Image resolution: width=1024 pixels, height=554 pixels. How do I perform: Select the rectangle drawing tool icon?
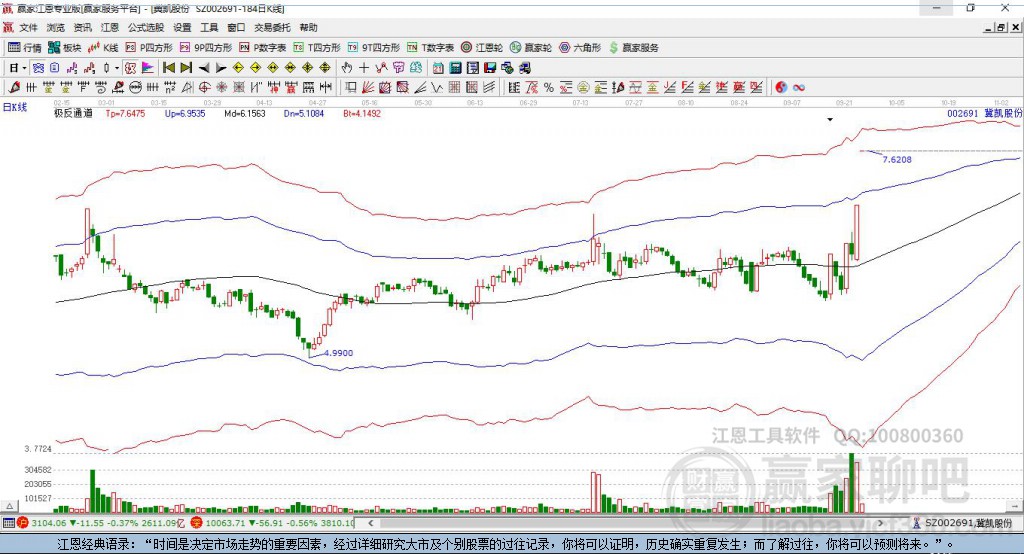click(351, 88)
